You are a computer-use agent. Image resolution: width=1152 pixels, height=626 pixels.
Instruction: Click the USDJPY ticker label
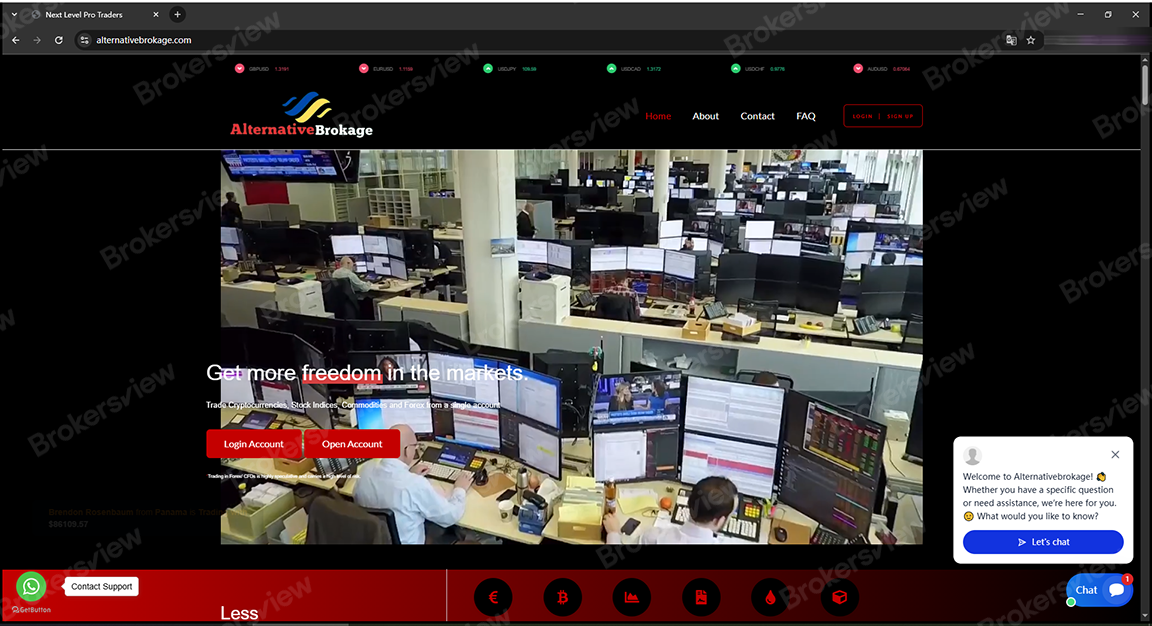click(x=507, y=69)
